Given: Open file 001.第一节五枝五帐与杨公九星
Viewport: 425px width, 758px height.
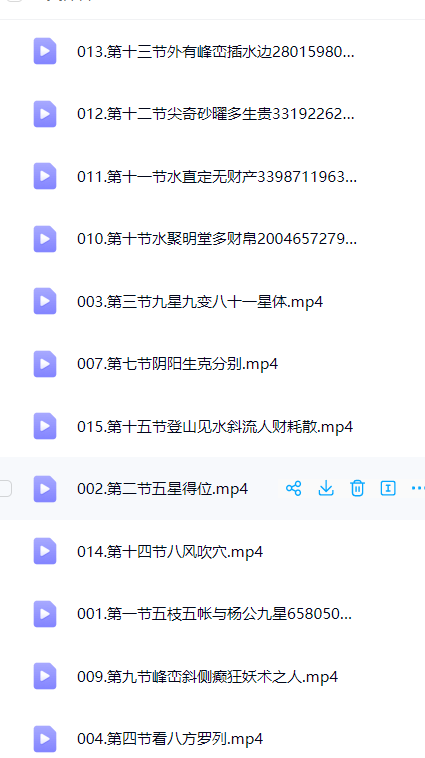Looking at the screenshot, I should pos(214,613).
